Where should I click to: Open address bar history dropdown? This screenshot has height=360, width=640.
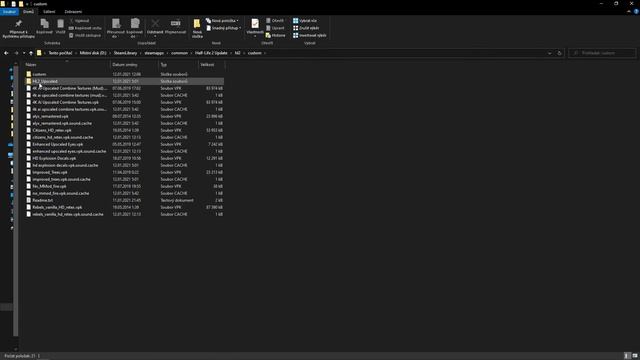[x=549, y=53]
